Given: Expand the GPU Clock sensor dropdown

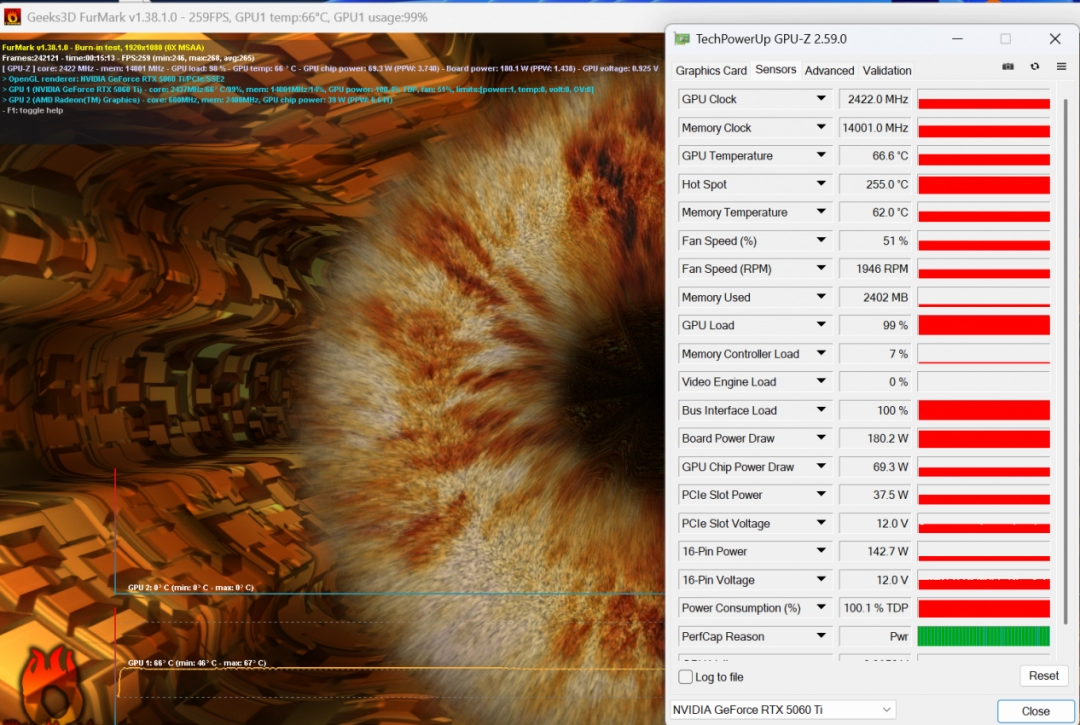Looking at the screenshot, I should [x=821, y=99].
